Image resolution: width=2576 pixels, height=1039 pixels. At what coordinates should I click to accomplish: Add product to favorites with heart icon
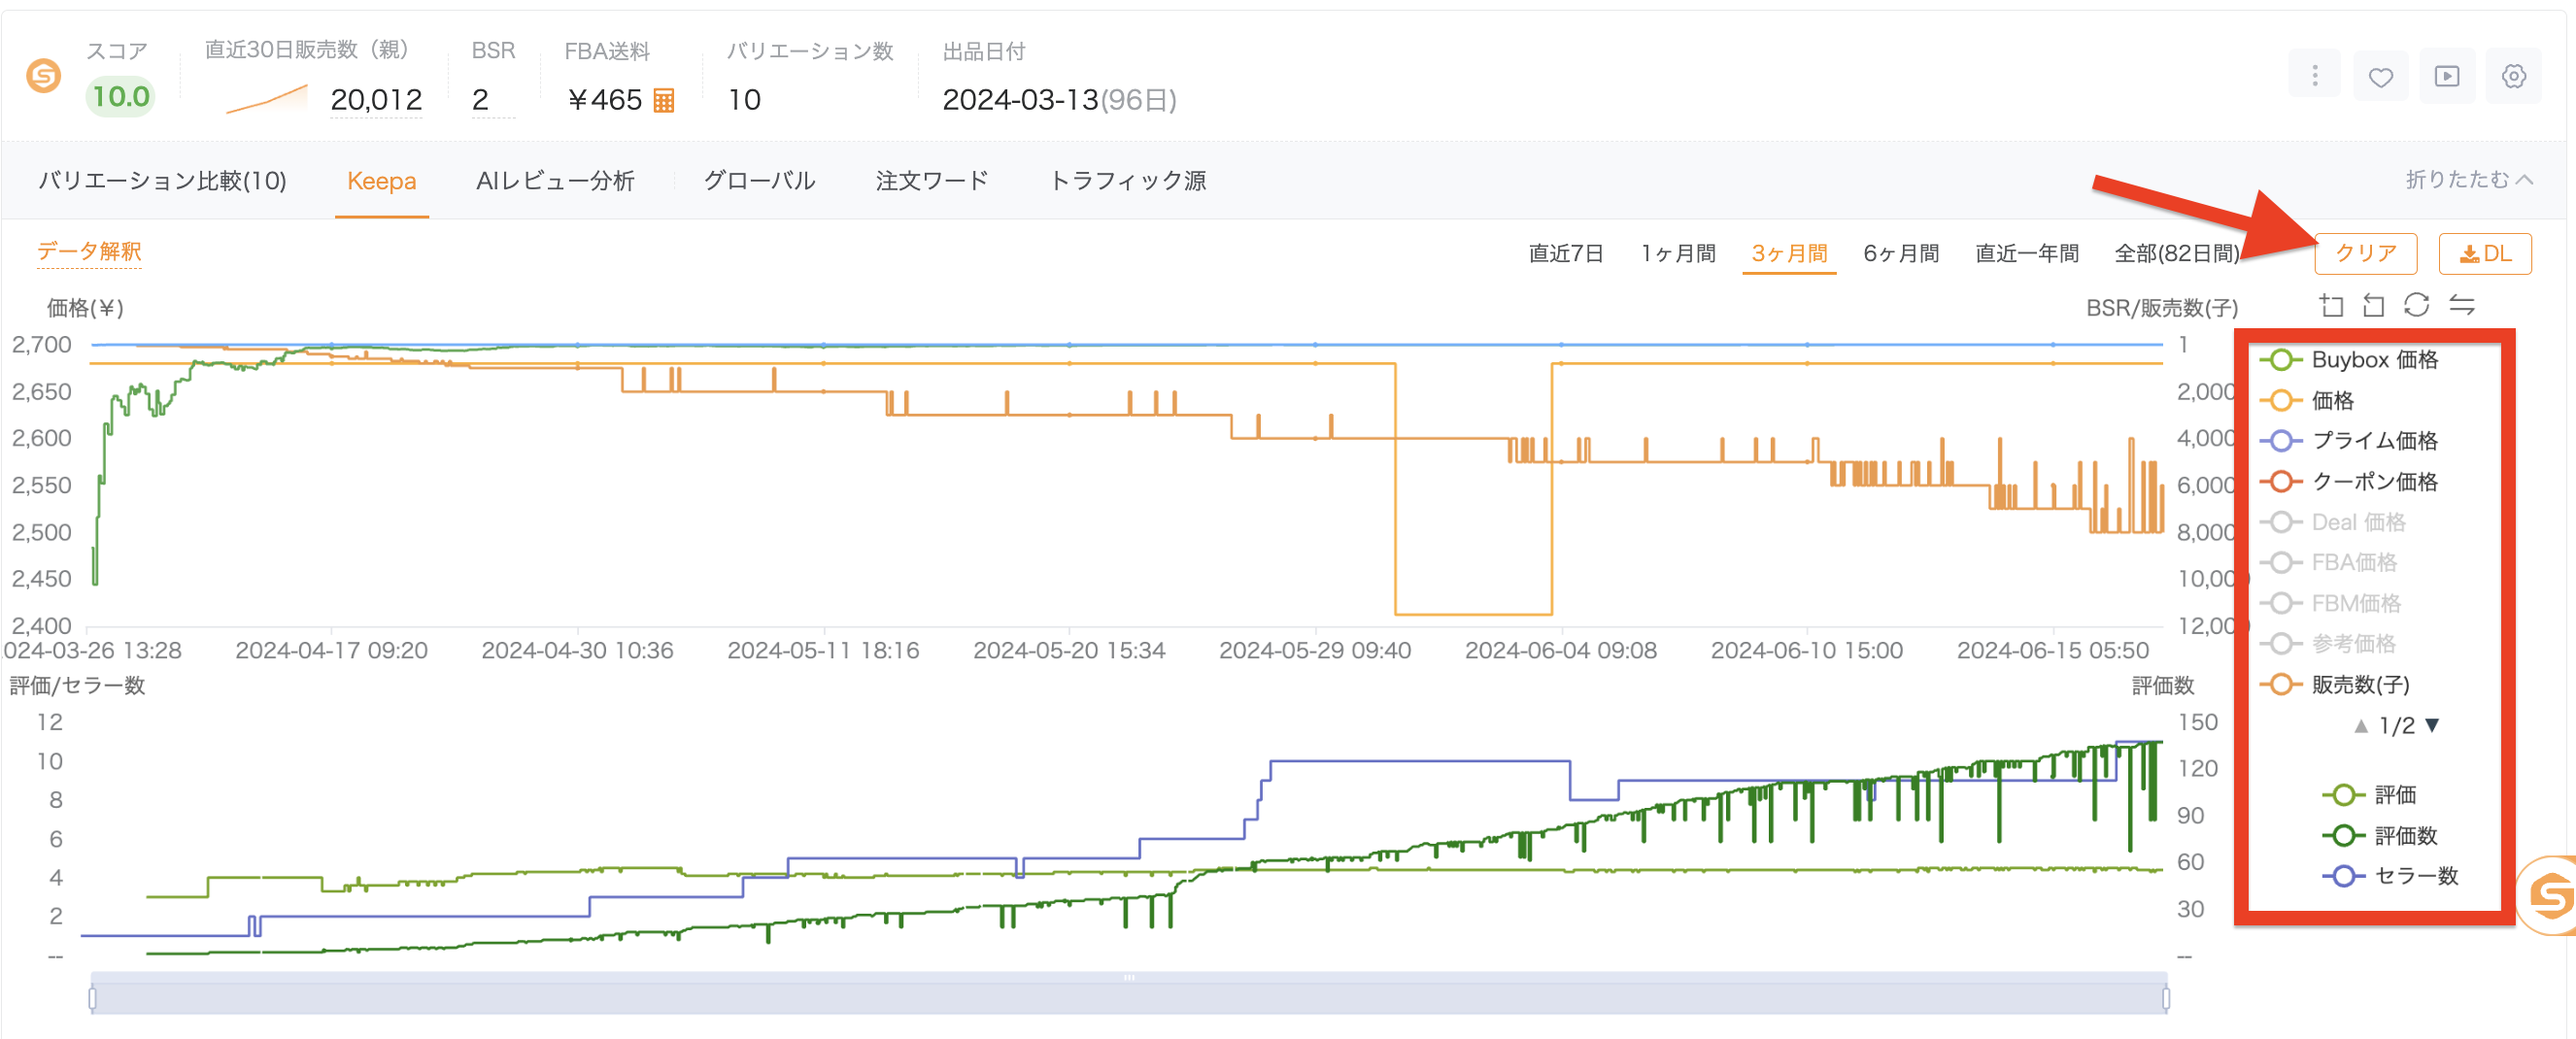pyautogui.click(x=2380, y=76)
